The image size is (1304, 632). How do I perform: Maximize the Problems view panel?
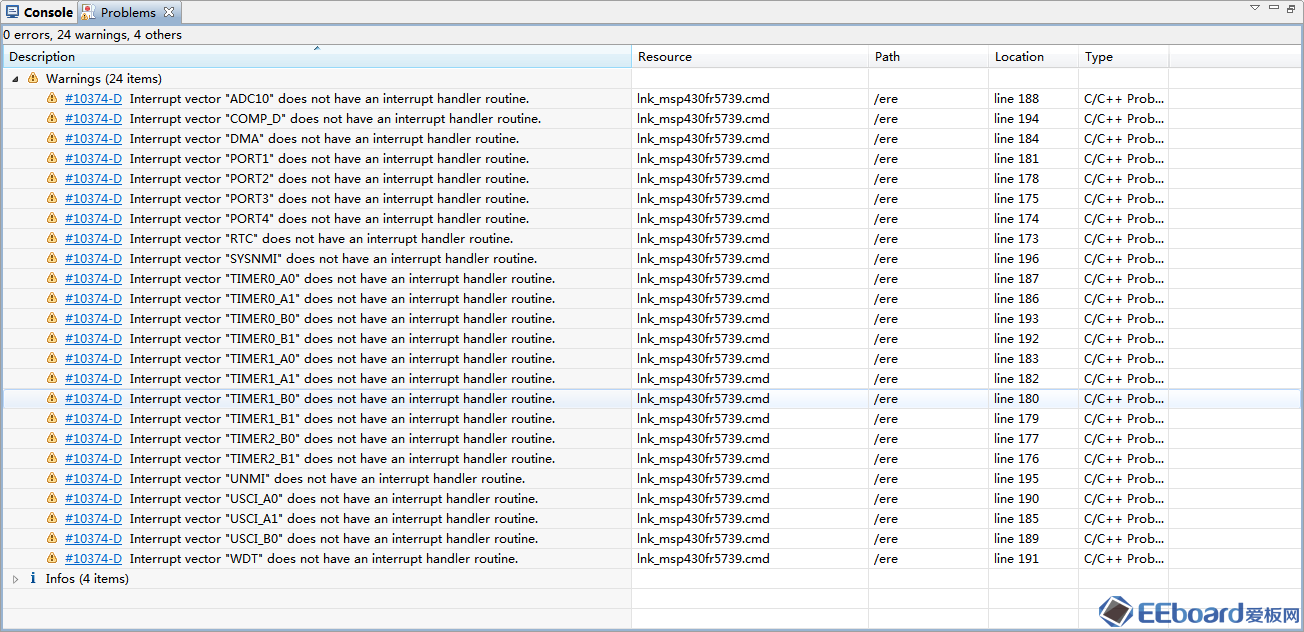click(1291, 8)
